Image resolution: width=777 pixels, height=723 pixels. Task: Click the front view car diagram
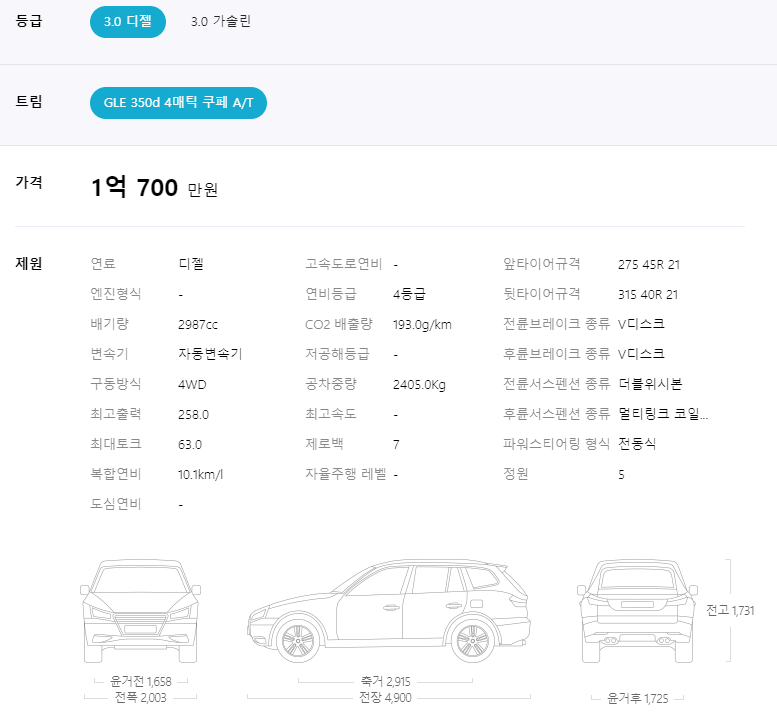141,611
